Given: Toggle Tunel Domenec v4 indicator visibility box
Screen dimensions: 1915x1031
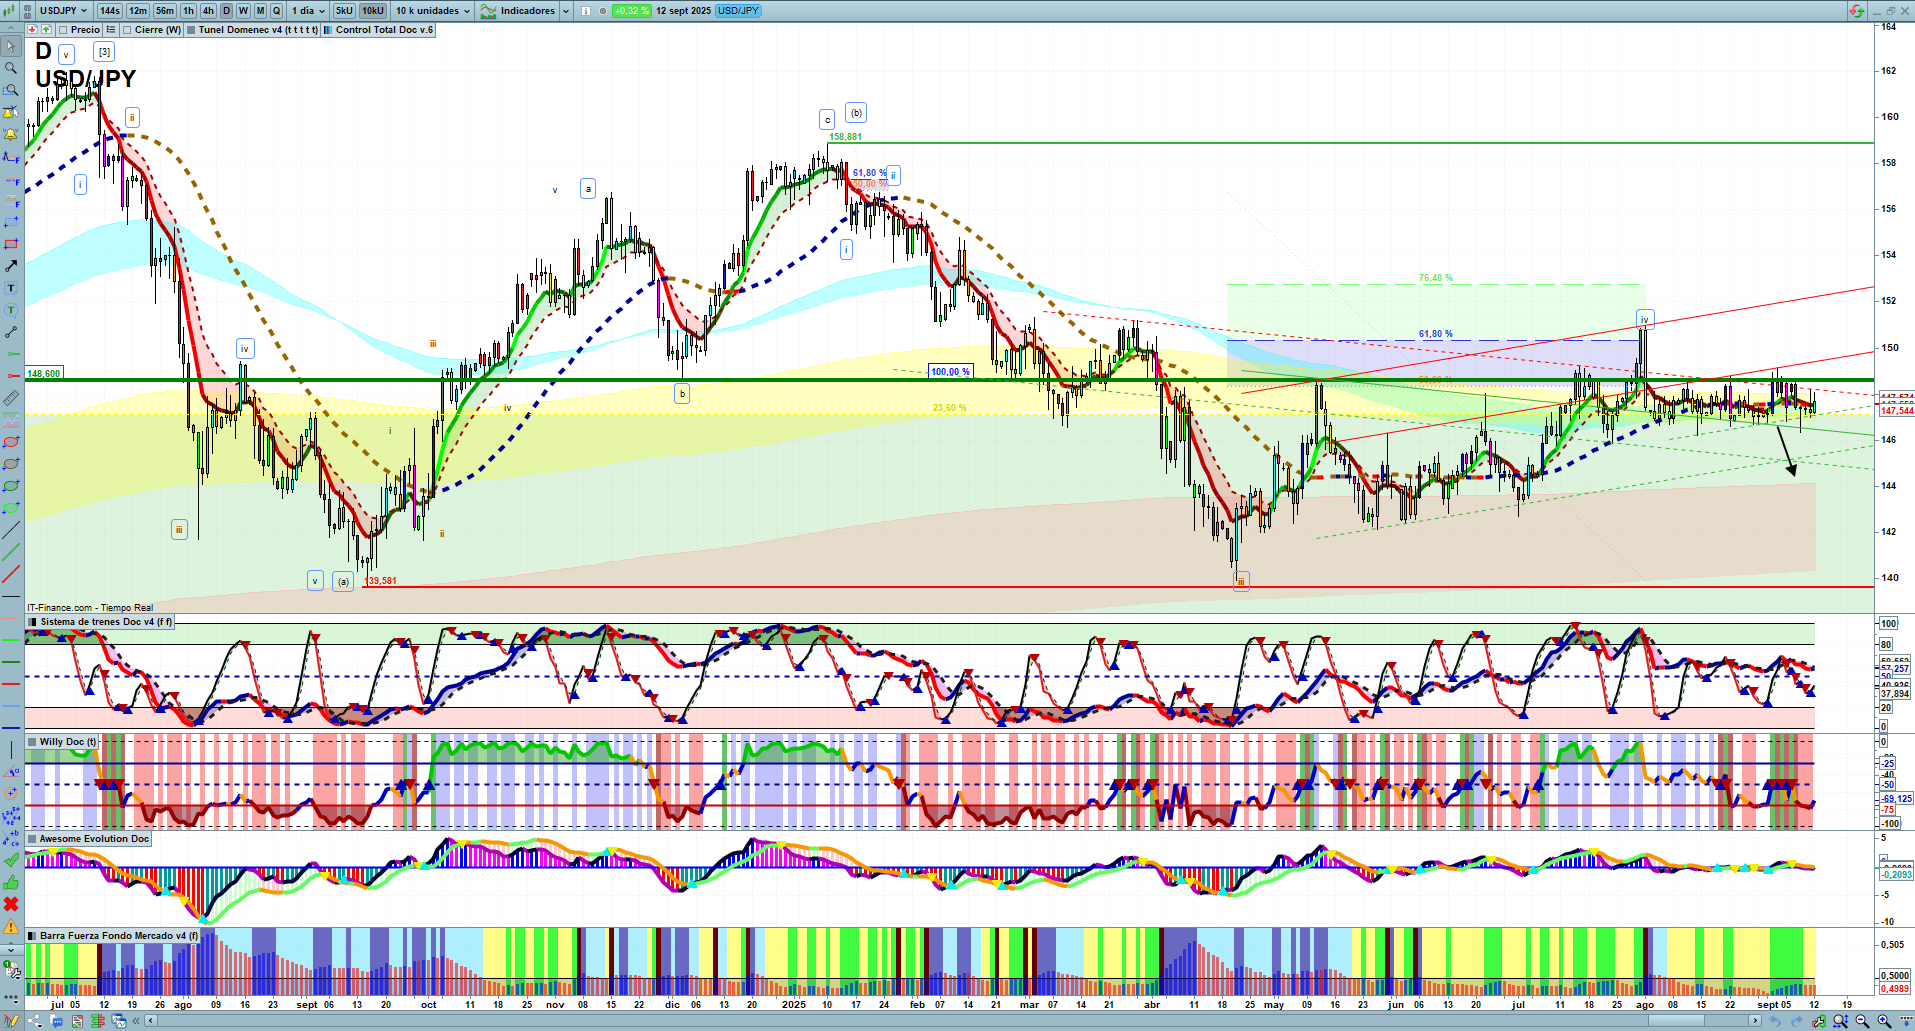Looking at the screenshot, I should 191,30.
